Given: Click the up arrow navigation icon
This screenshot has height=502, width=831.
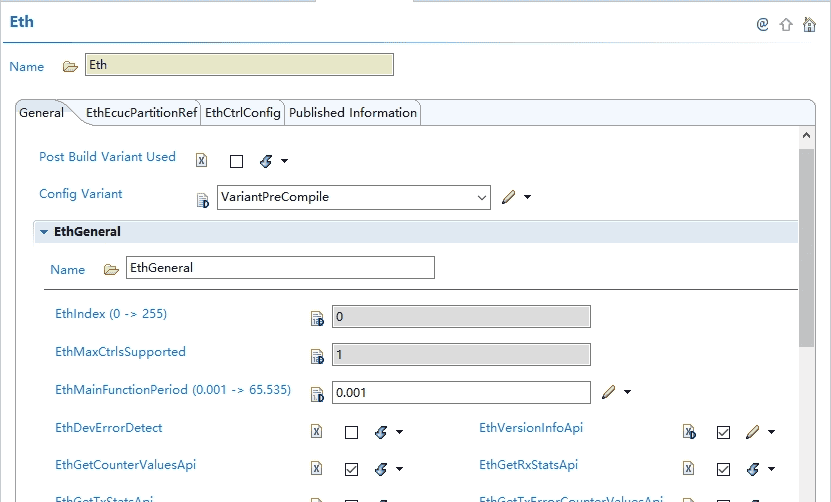Looking at the screenshot, I should click(786, 24).
